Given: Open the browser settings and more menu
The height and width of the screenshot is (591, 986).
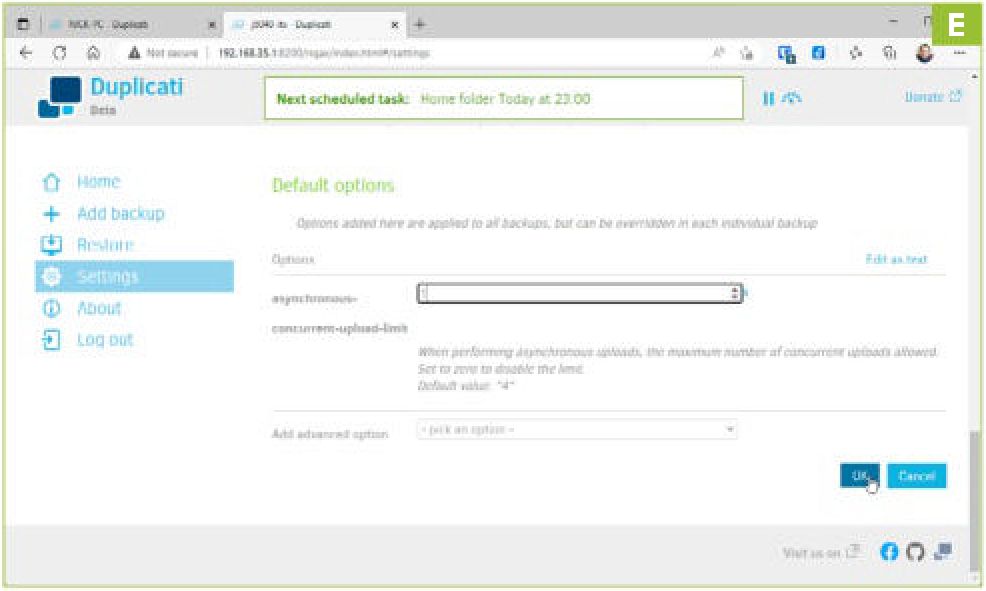Looking at the screenshot, I should click(959, 53).
